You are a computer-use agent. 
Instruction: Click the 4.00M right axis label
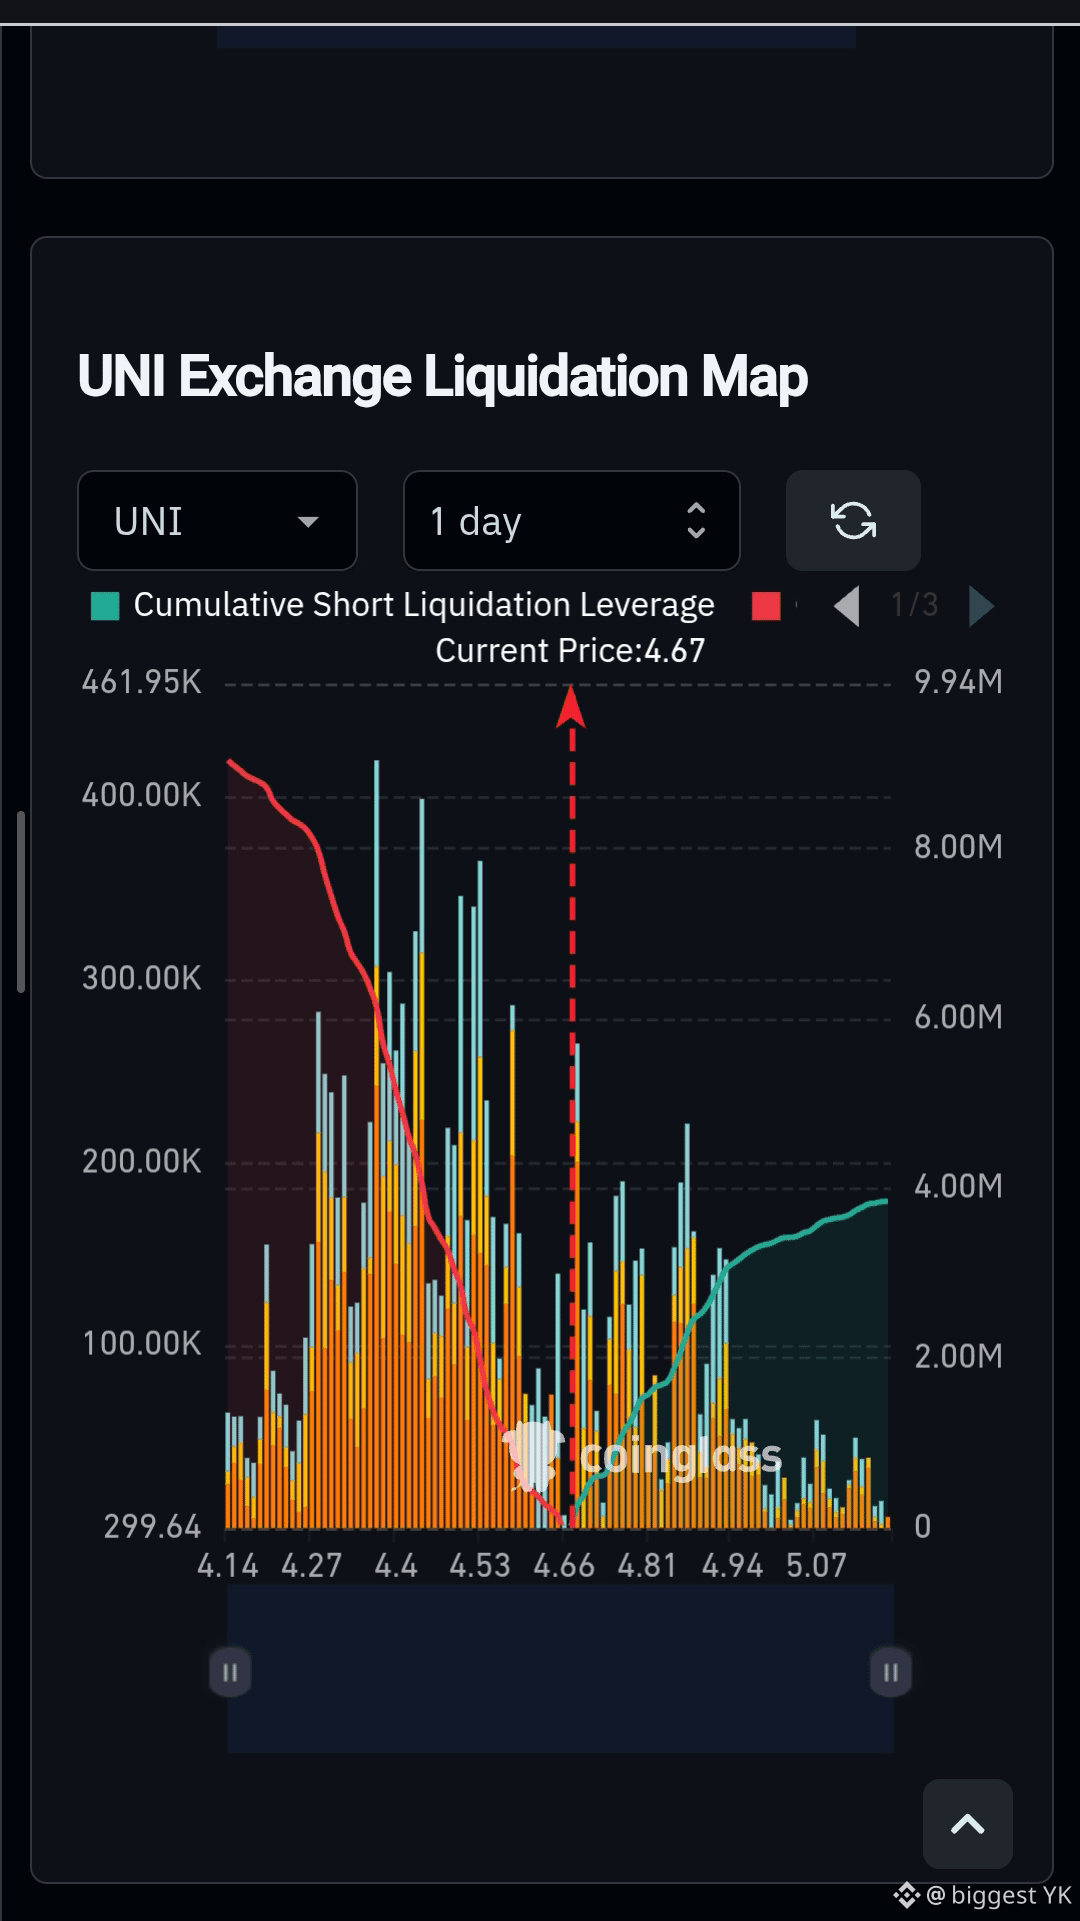(x=958, y=1186)
